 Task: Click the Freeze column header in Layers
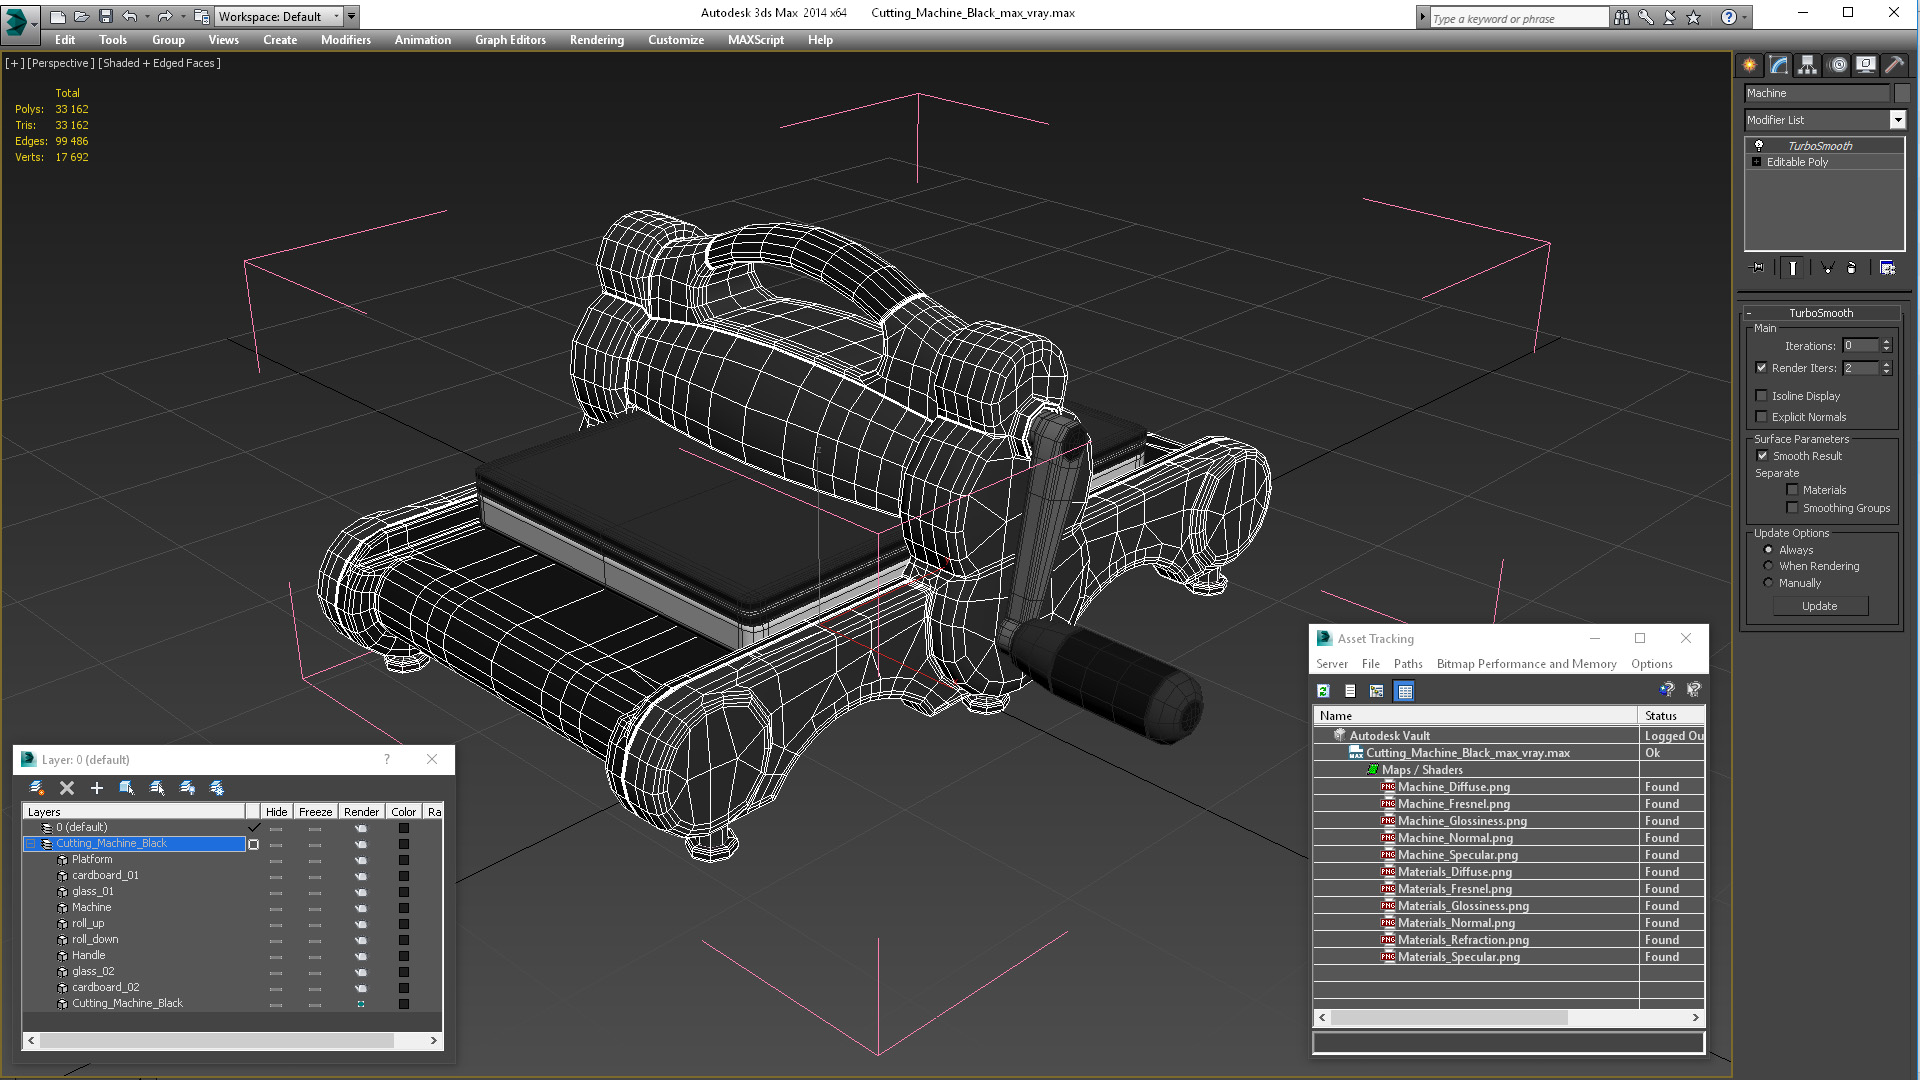click(x=315, y=812)
